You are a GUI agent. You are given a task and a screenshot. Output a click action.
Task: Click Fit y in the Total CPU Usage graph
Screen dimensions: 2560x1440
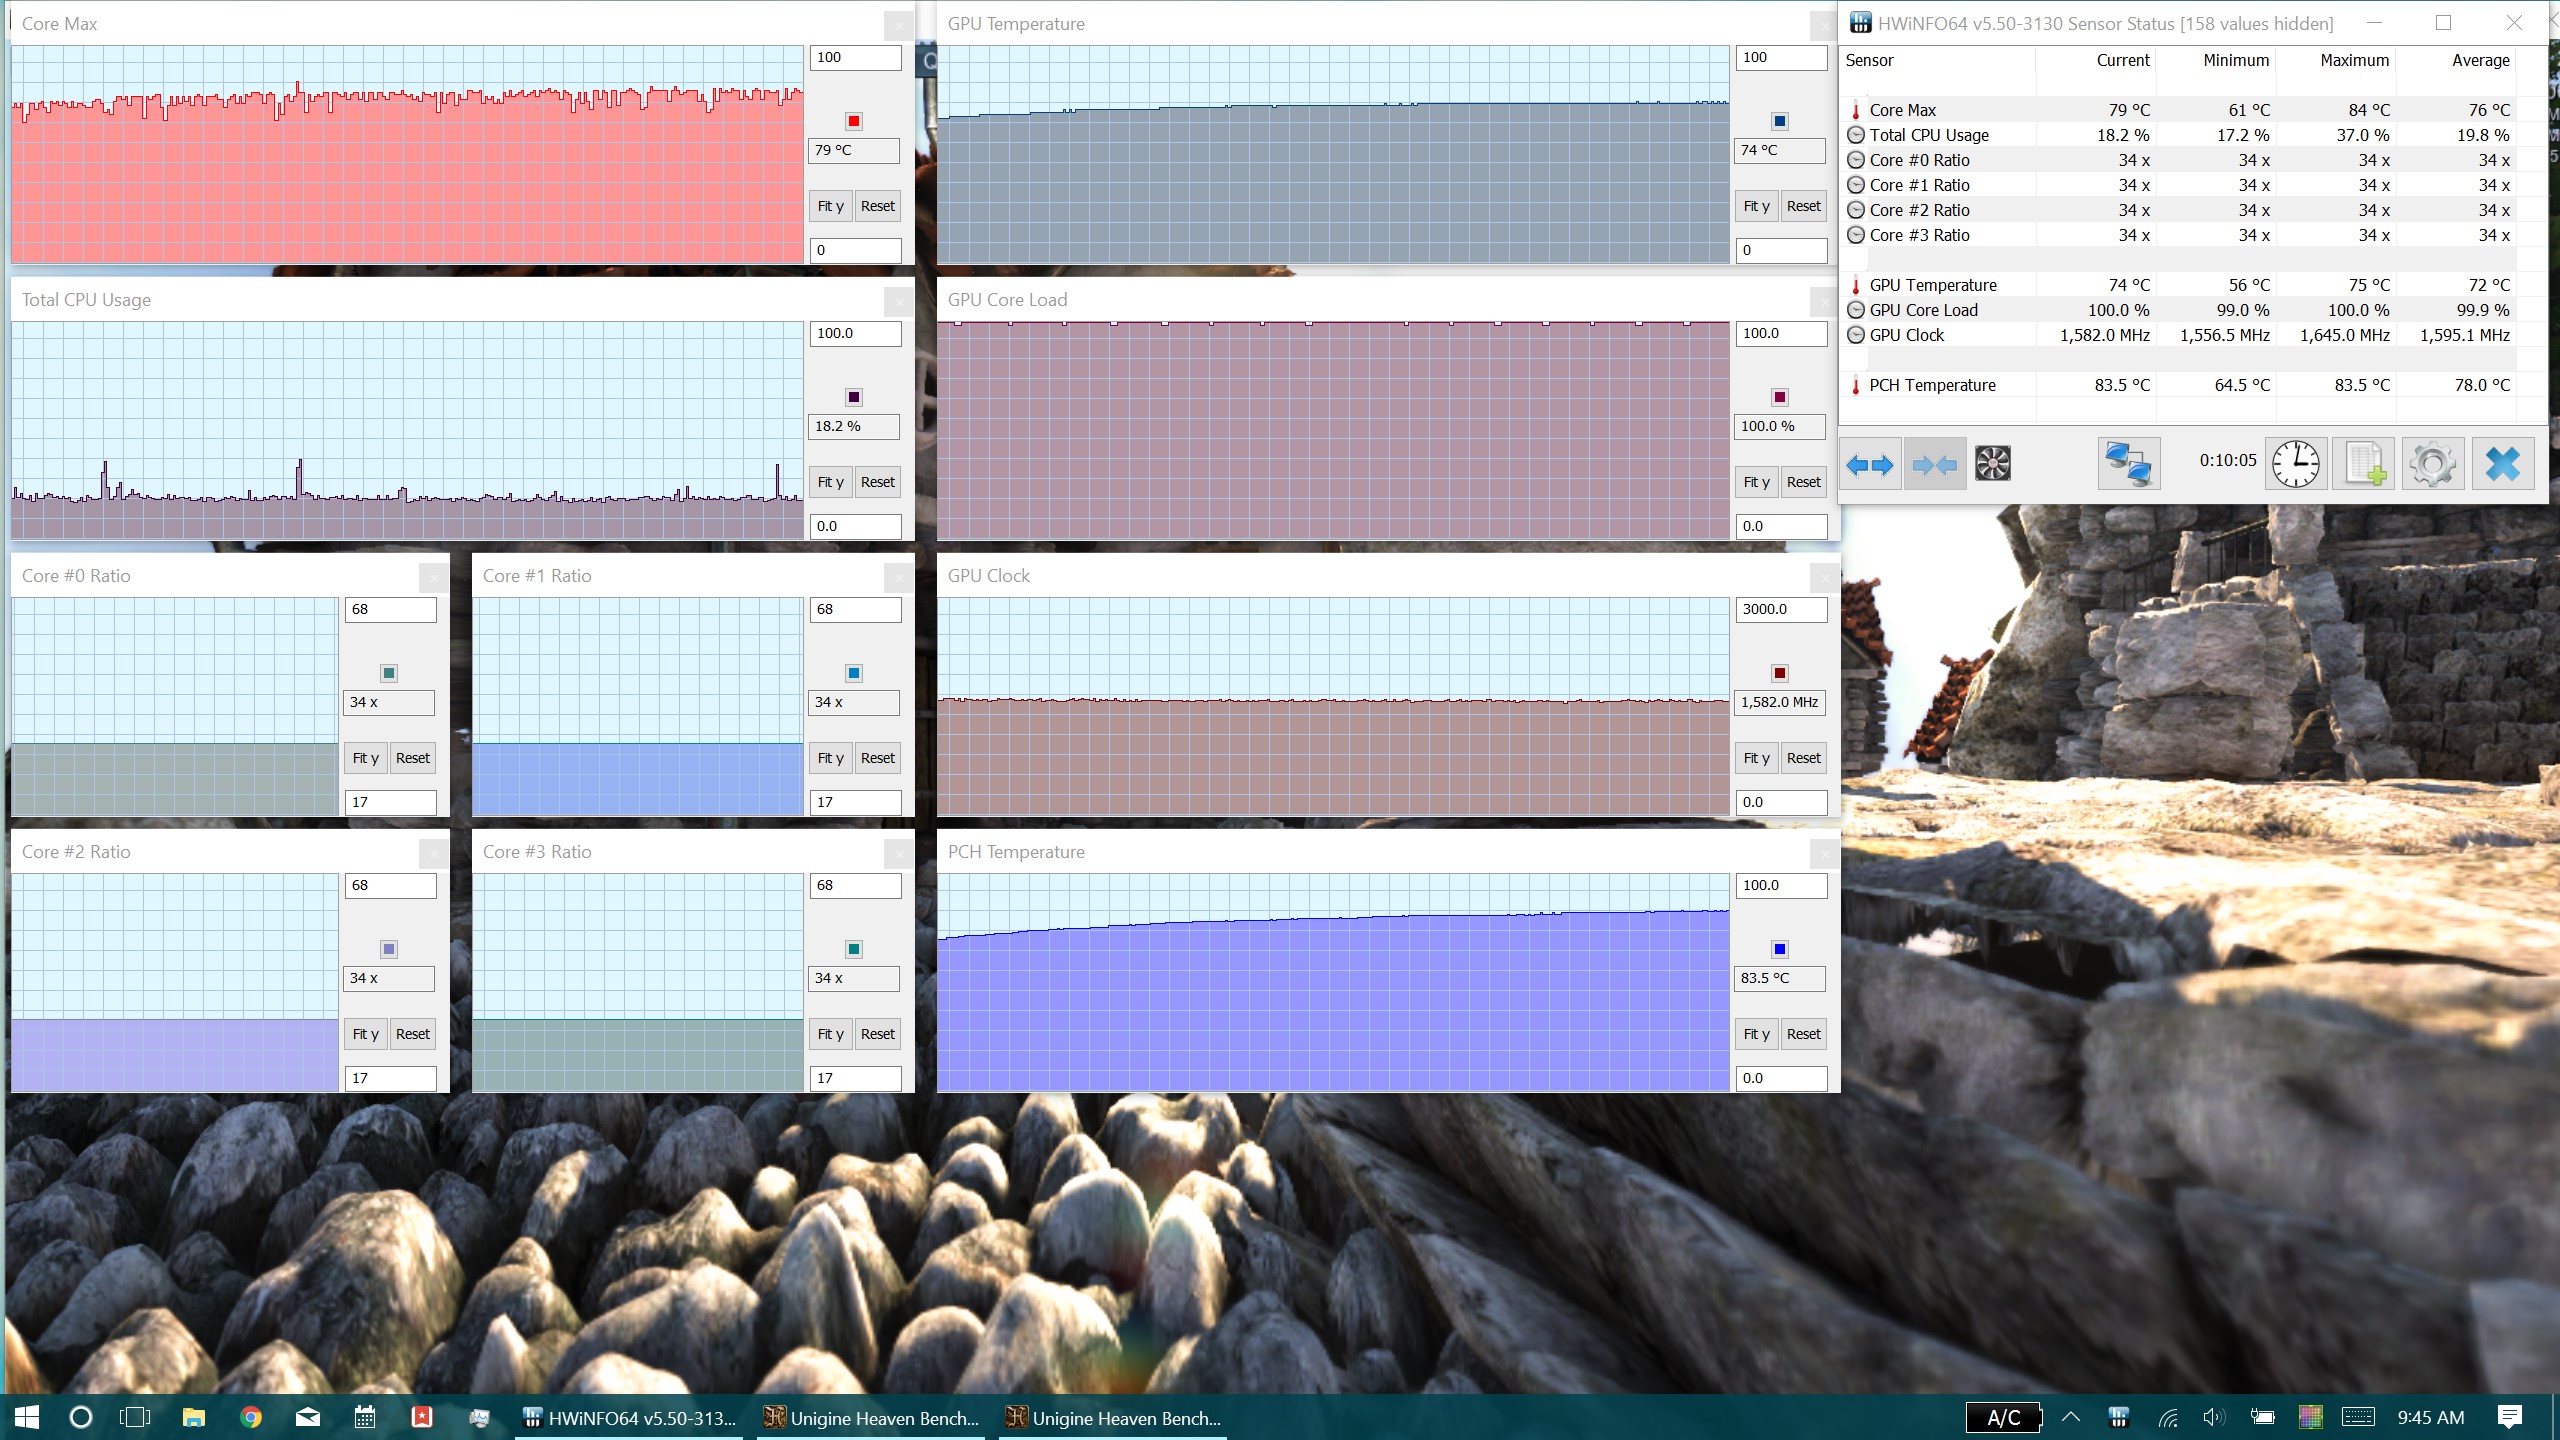[x=830, y=482]
